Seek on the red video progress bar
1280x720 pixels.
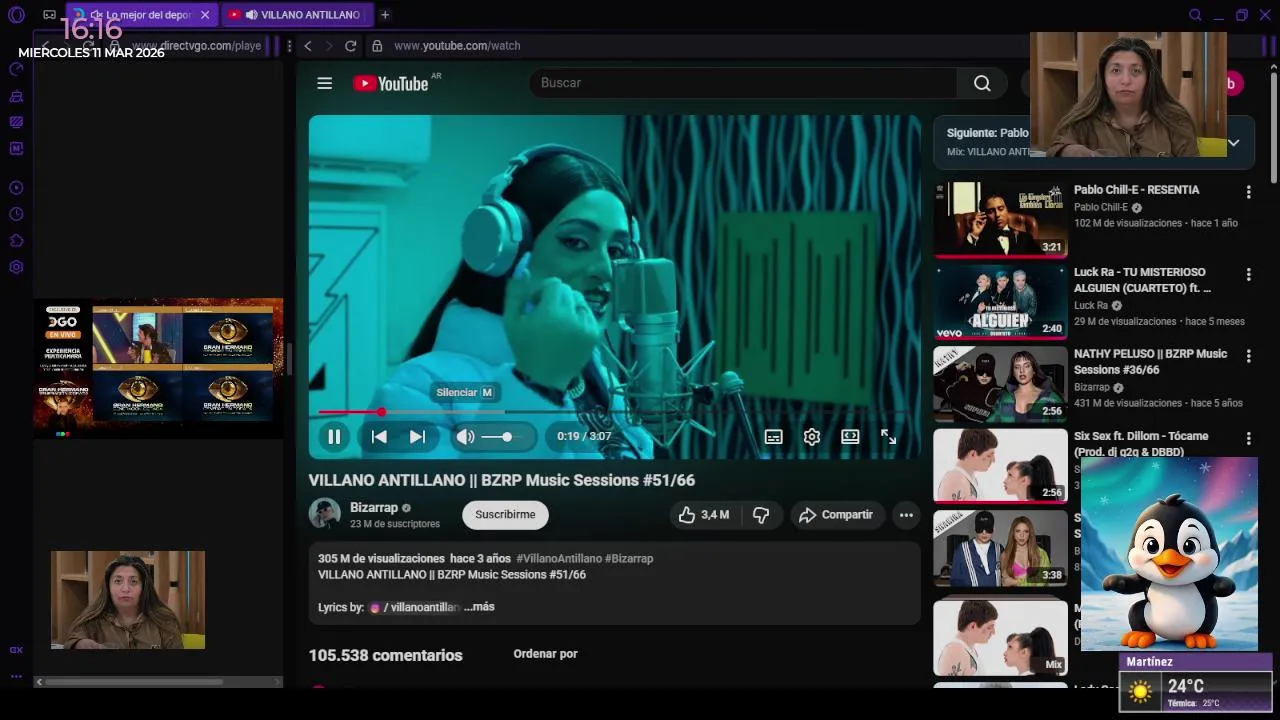(613, 412)
